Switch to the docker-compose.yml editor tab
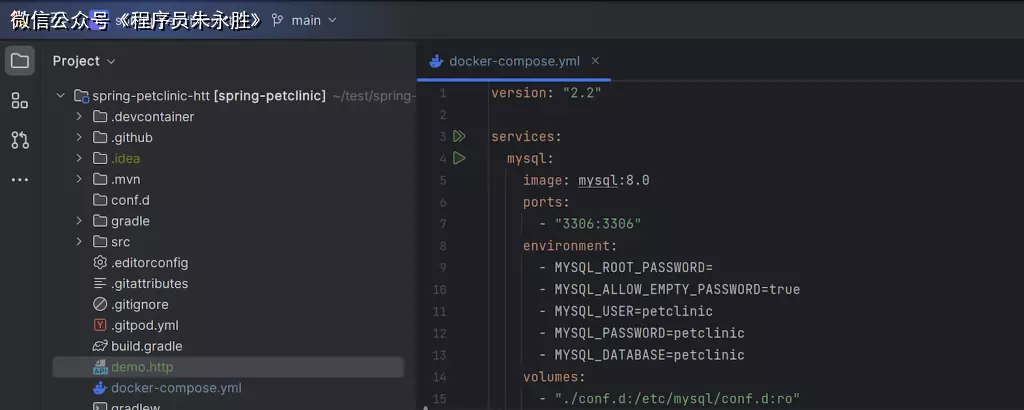Screen dimensions: 1024x410 514,61
